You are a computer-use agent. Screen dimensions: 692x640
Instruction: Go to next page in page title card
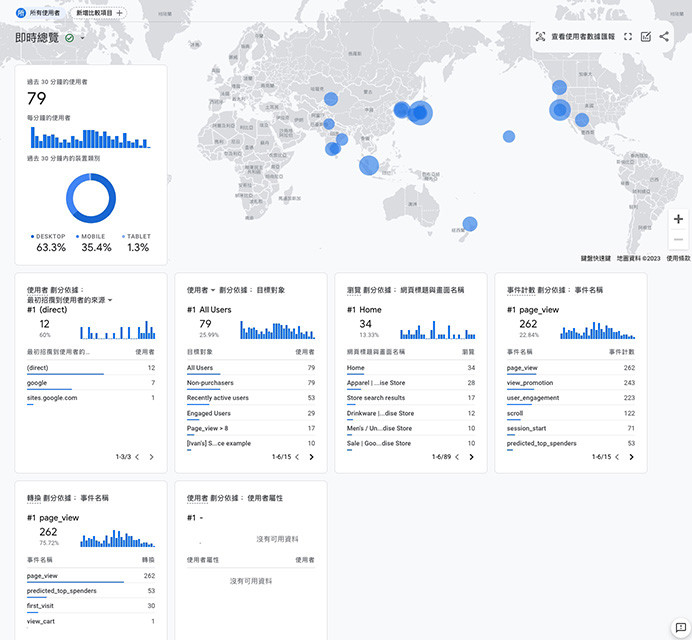tap(471, 457)
